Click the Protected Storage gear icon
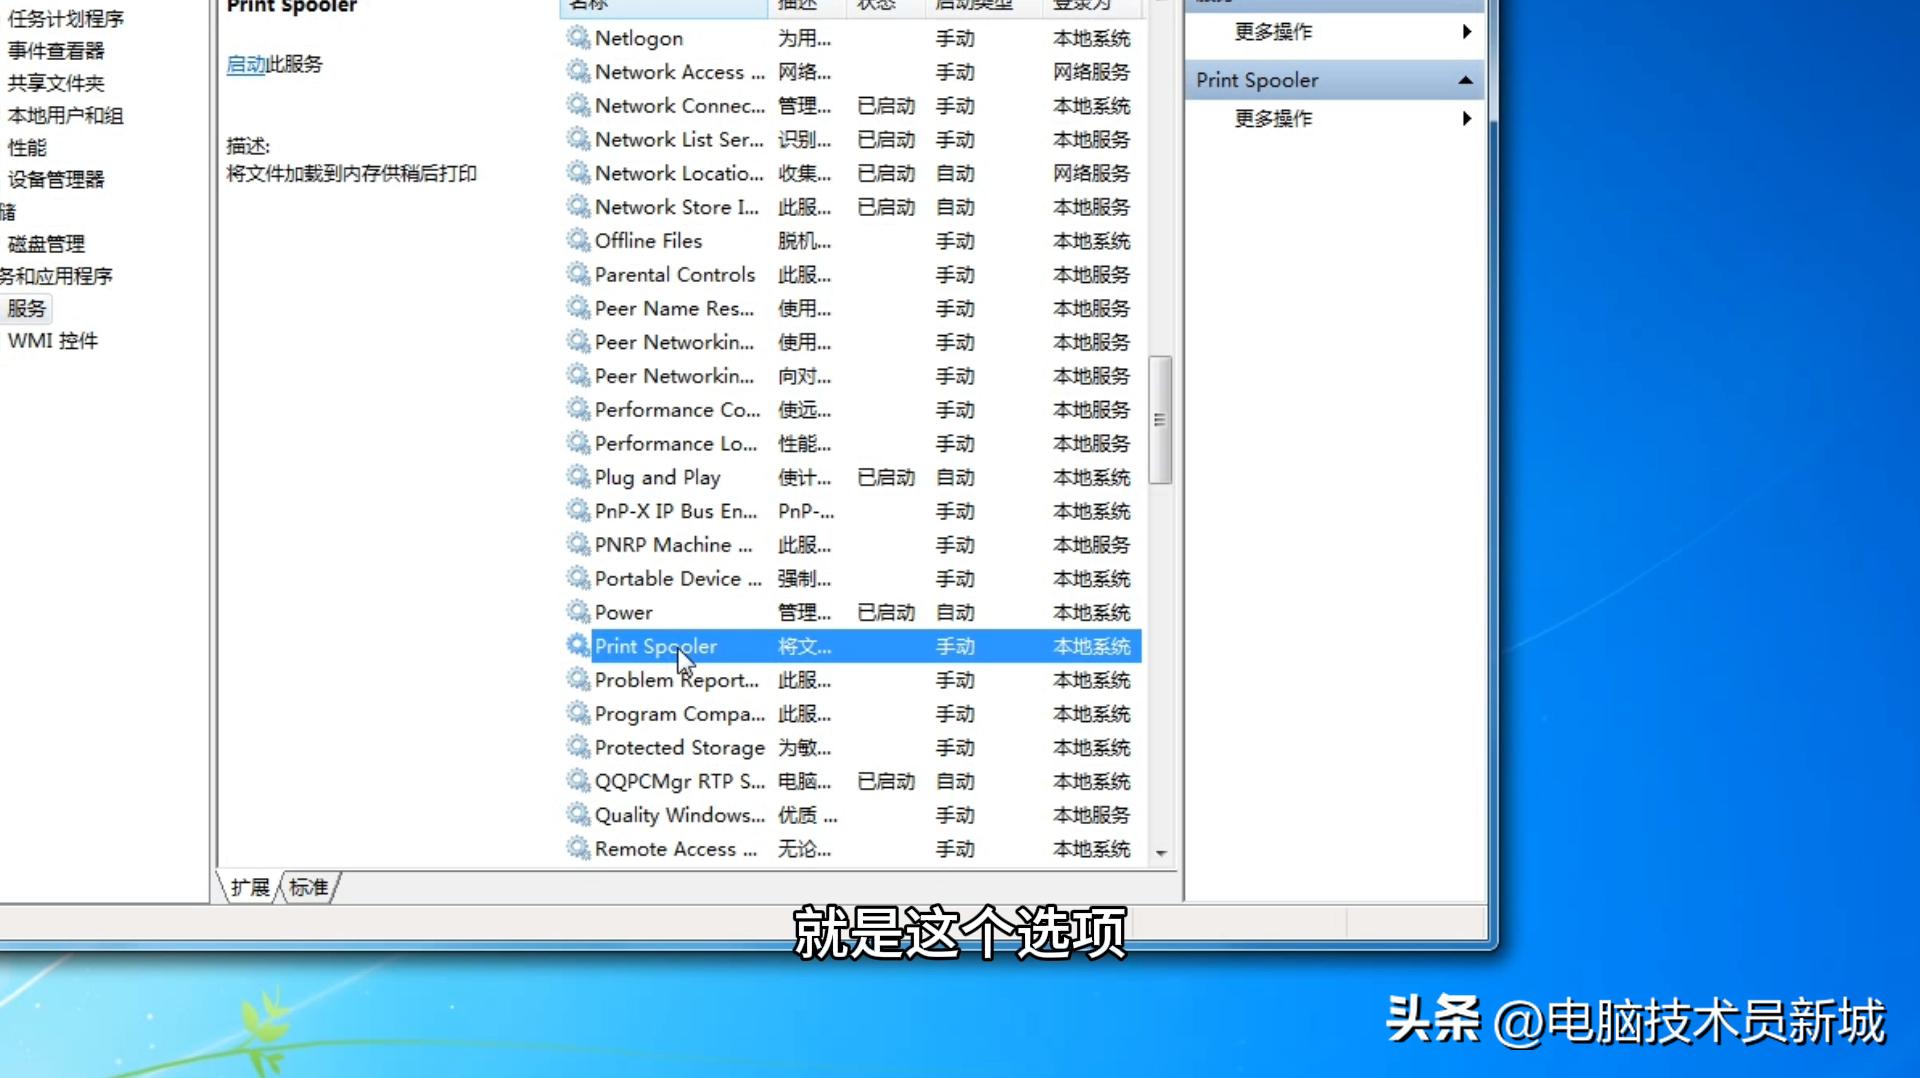This screenshot has width=1920, height=1078. pyautogui.click(x=577, y=747)
